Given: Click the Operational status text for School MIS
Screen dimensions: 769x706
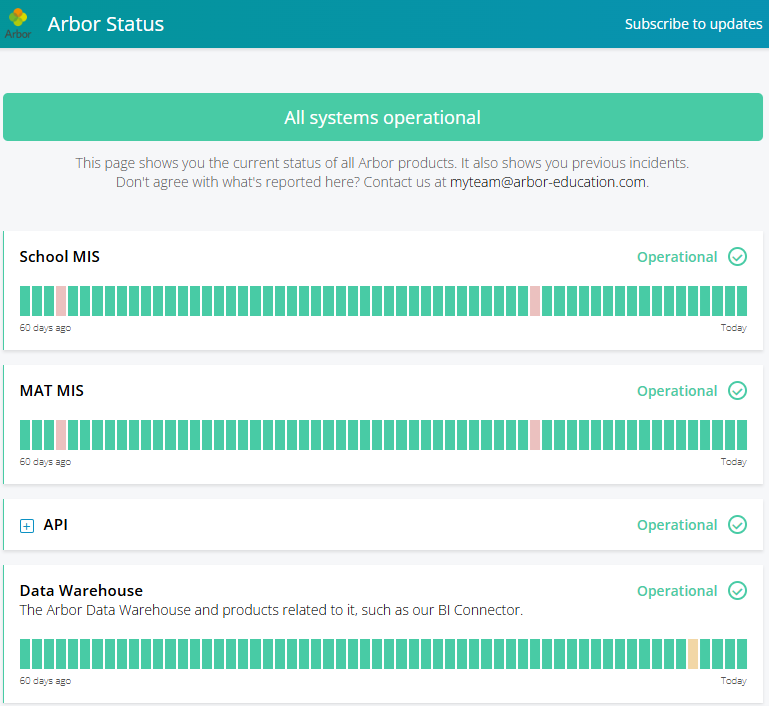Looking at the screenshot, I should tap(677, 257).
